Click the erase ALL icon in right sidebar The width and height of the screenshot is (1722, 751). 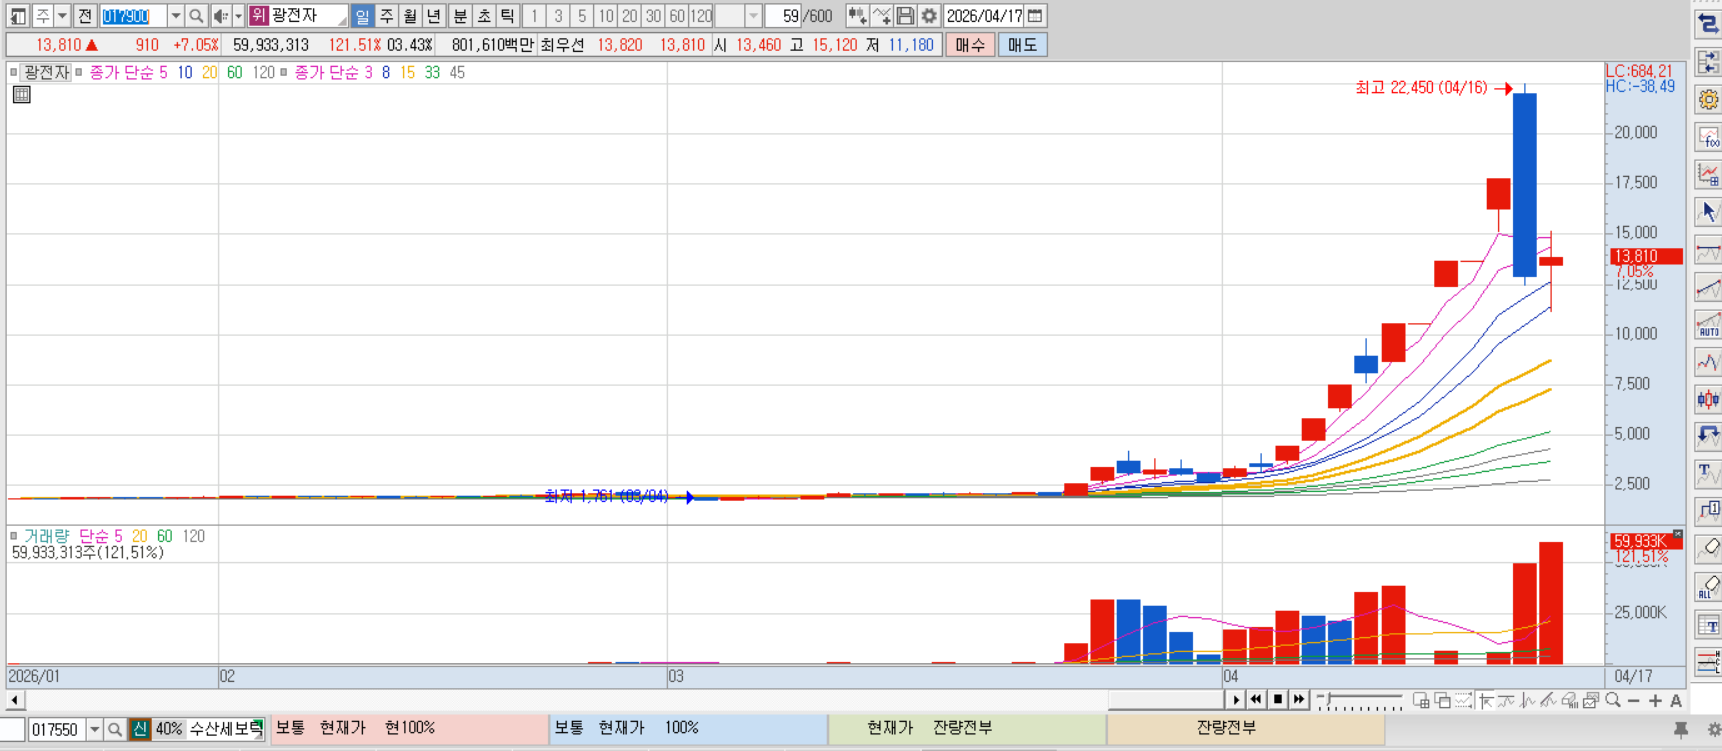pos(1708,586)
